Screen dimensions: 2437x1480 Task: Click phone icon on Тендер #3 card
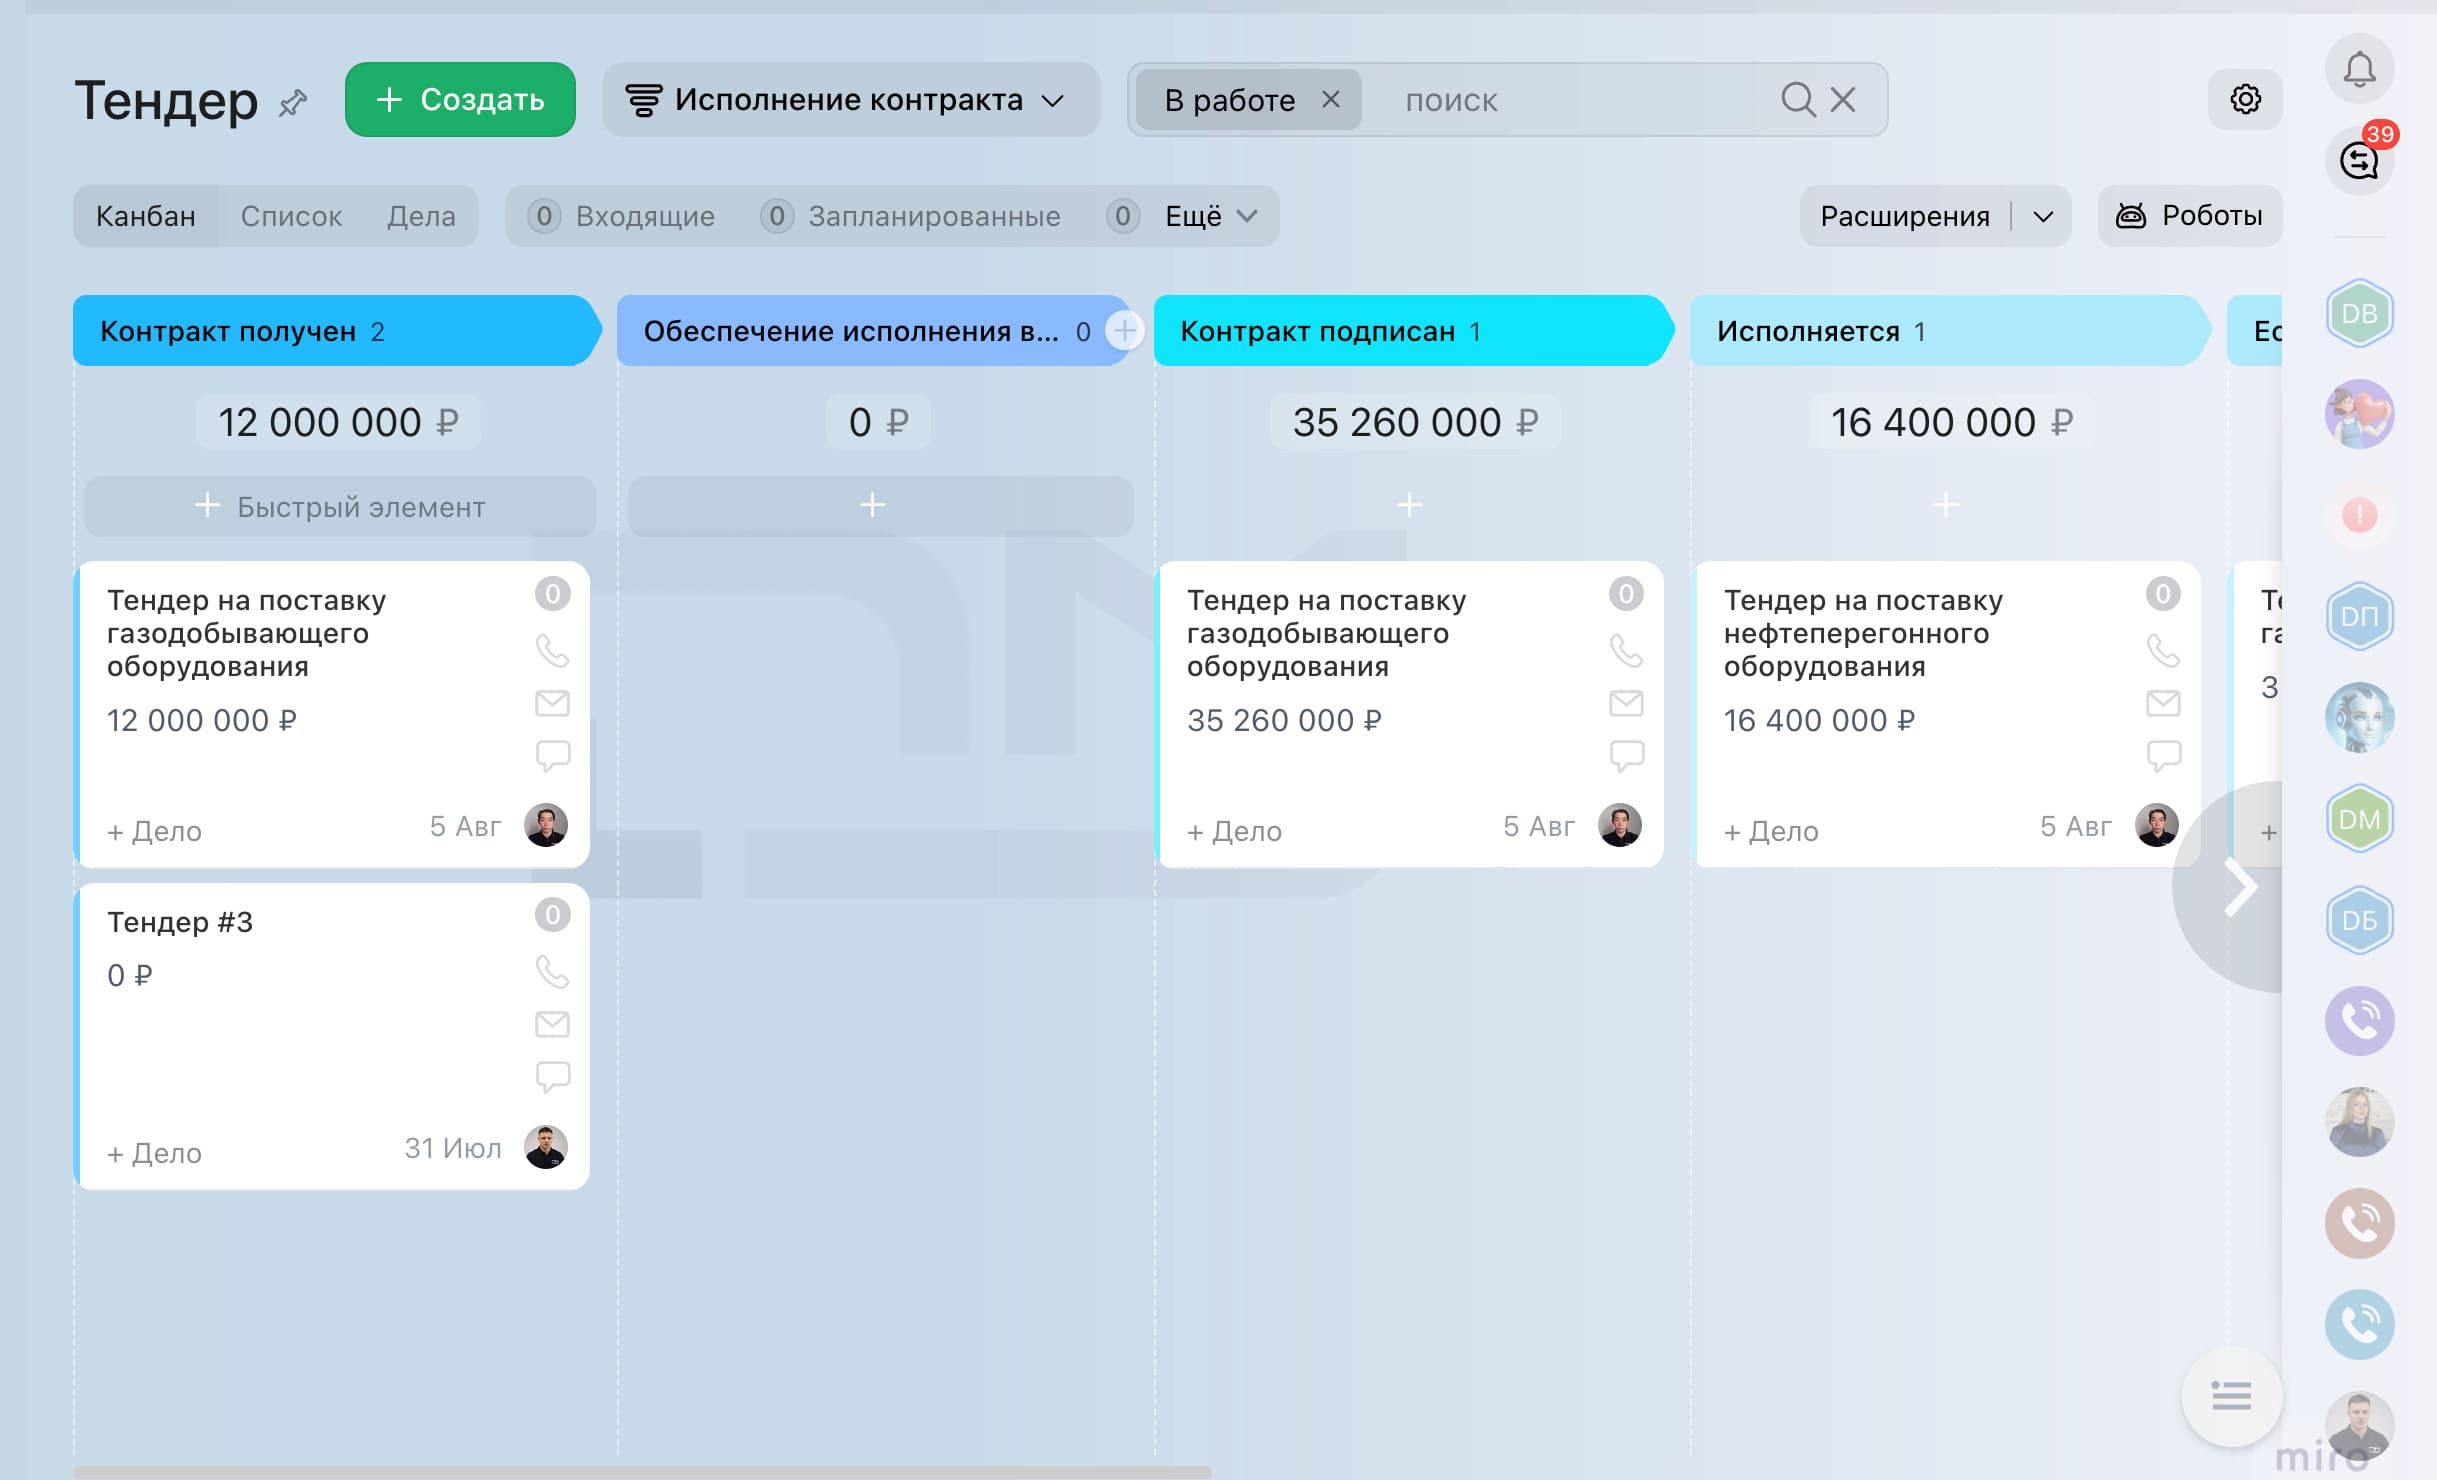click(x=552, y=972)
